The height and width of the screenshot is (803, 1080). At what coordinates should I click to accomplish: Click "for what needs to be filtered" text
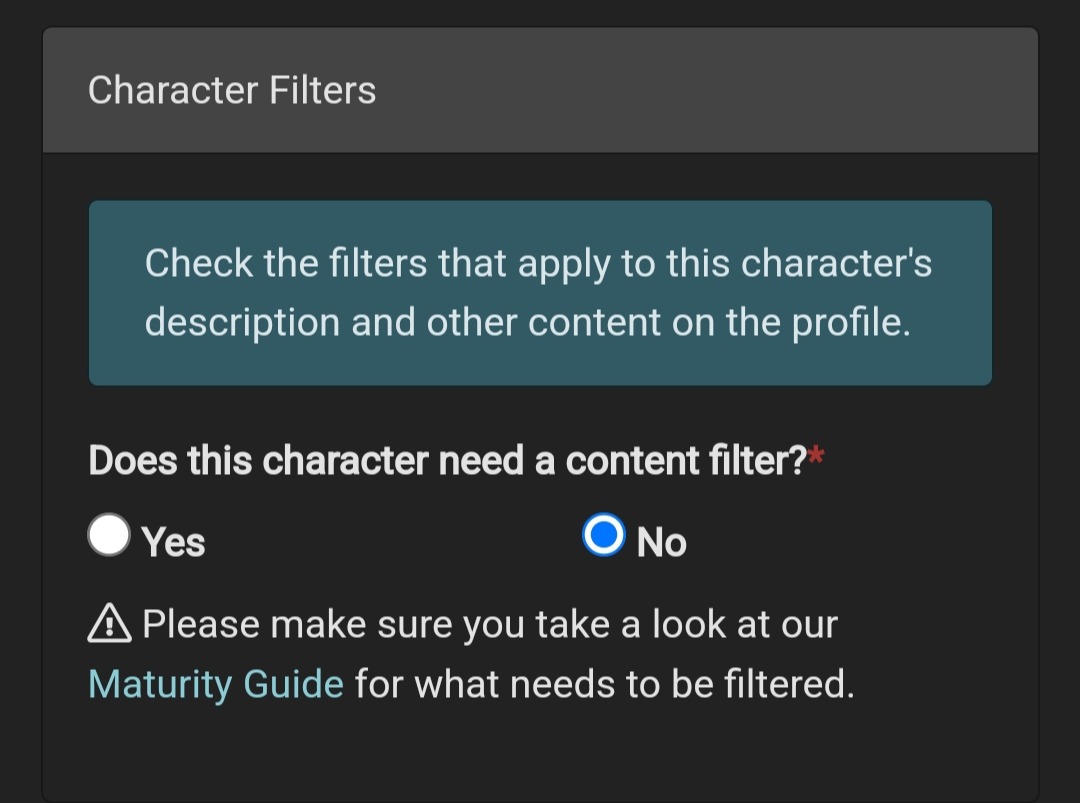[x=605, y=685]
